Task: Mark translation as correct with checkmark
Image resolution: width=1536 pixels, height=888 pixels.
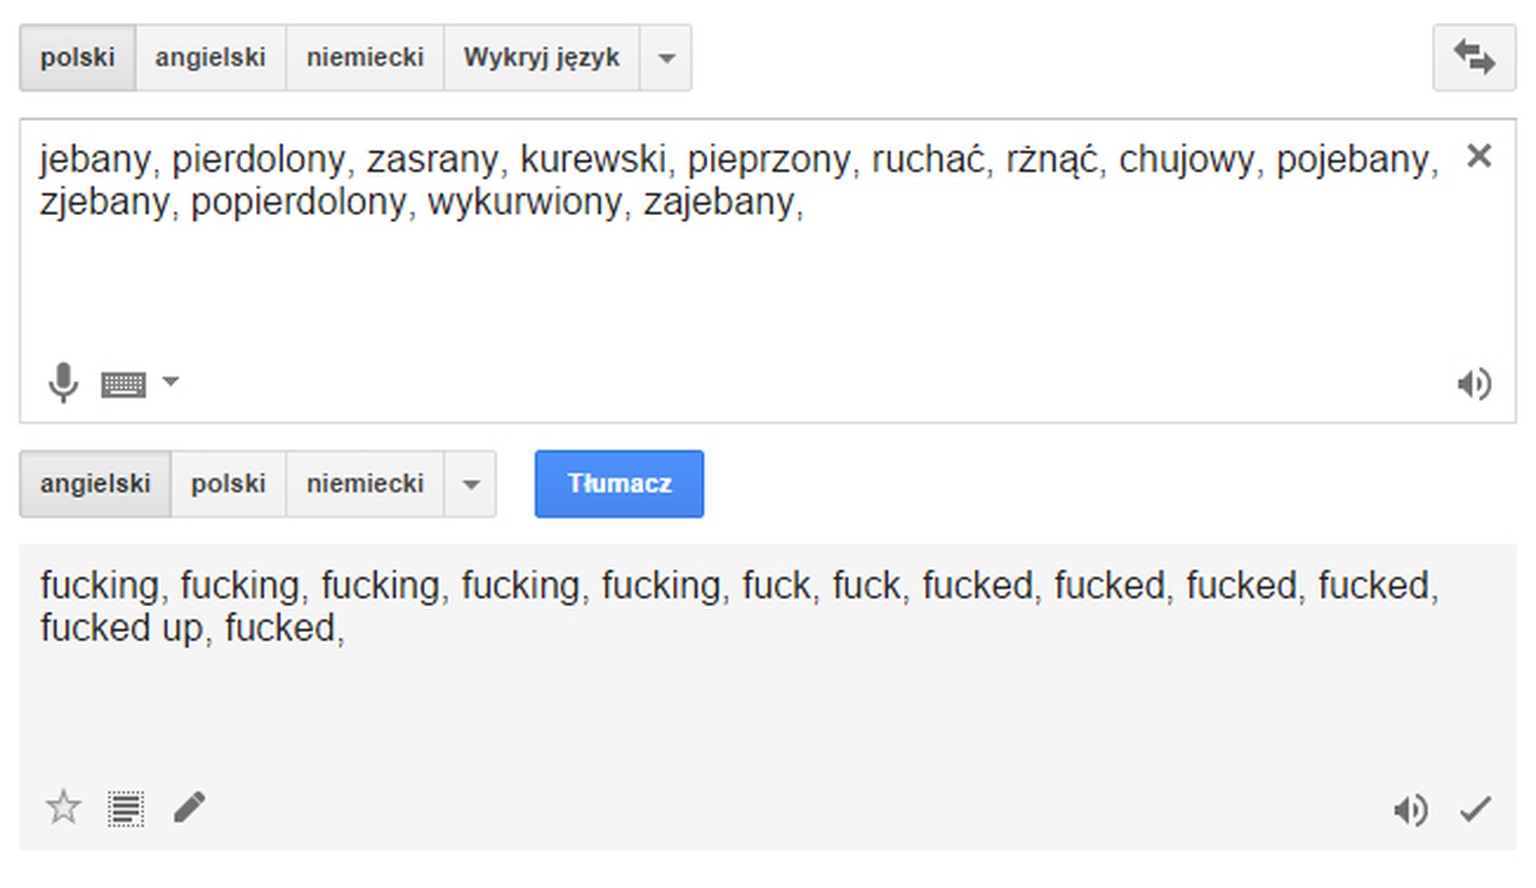Action: (x=1475, y=808)
